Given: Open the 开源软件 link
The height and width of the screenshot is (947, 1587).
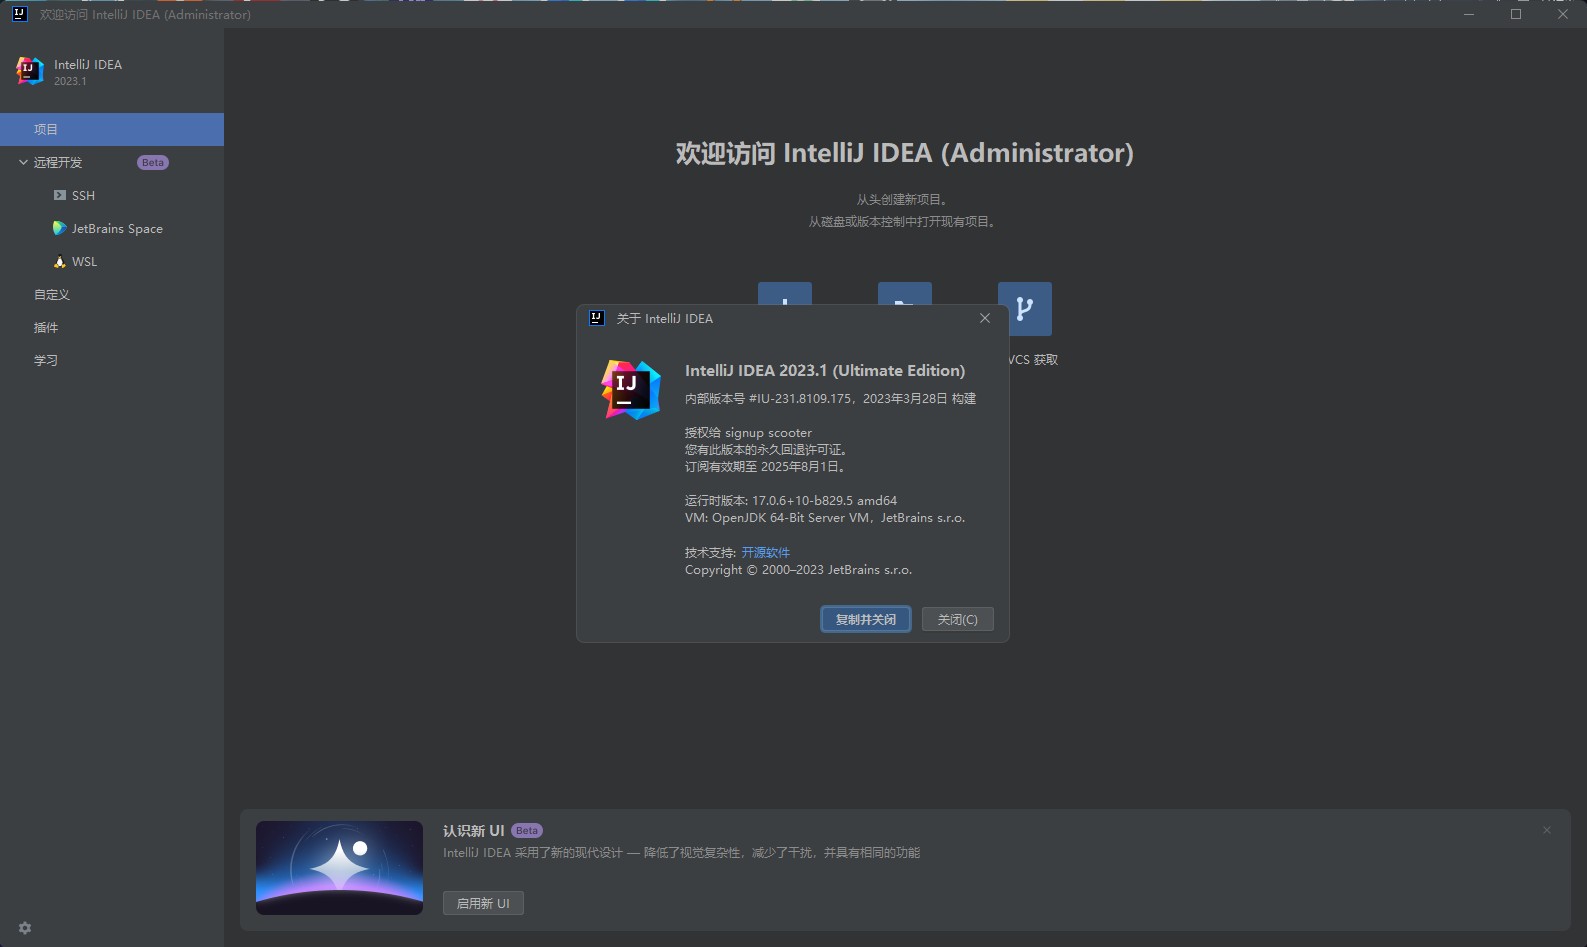Looking at the screenshot, I should (x=765, y=552).
